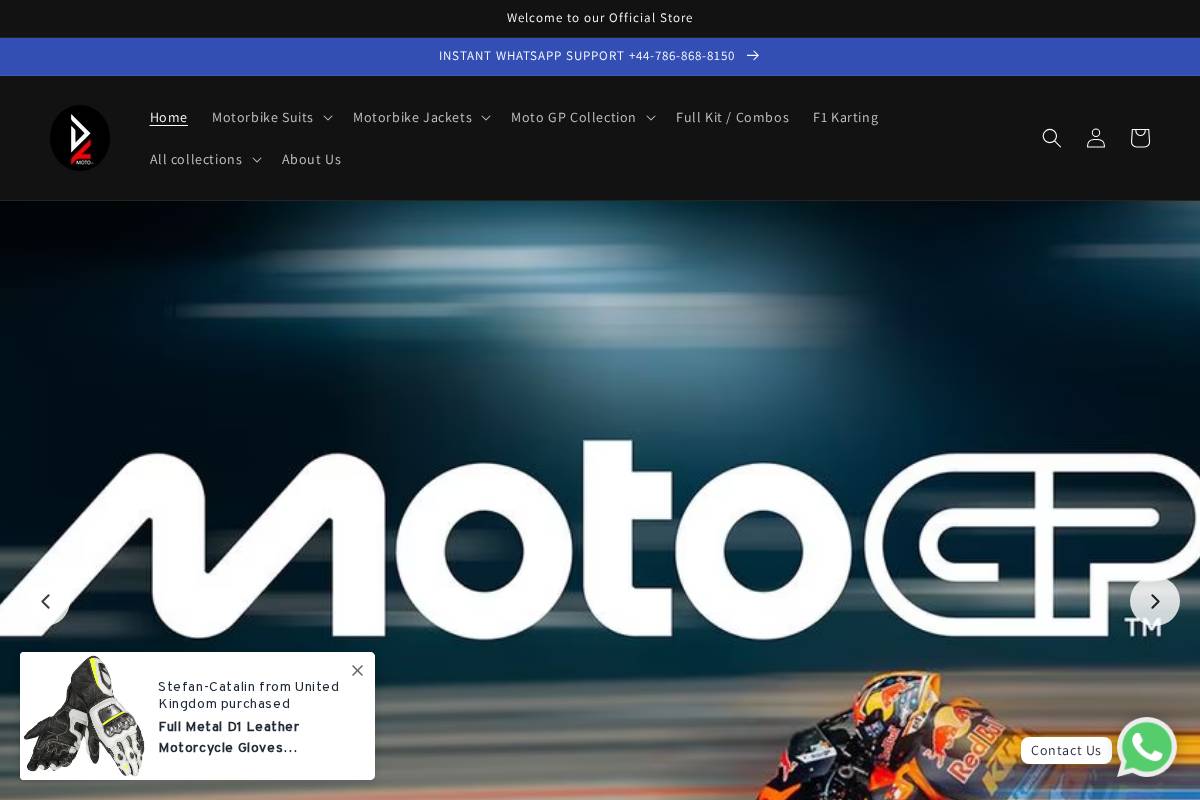Open the account login page
Screen dimensions: 1200x800
pyautogui.click(x=1096, y=138)
